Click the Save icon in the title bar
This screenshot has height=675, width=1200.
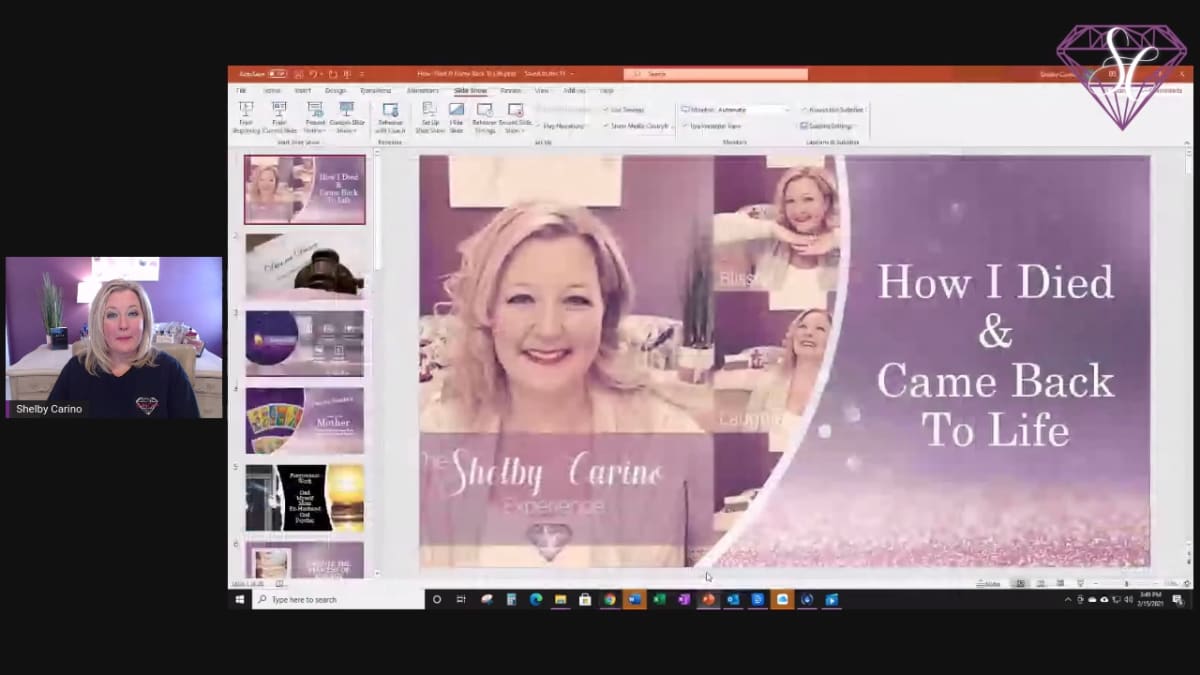297,74
